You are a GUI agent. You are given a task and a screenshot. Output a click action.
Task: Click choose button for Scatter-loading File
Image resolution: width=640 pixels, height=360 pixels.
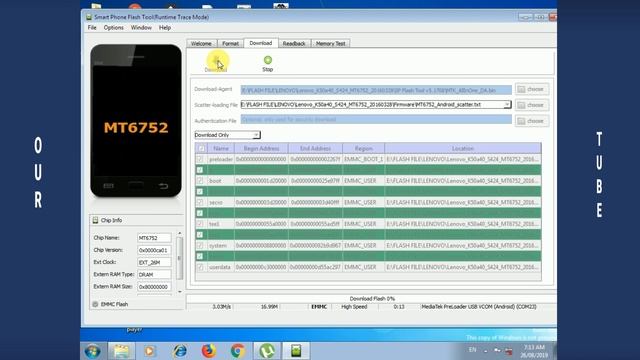coord(532,105)
